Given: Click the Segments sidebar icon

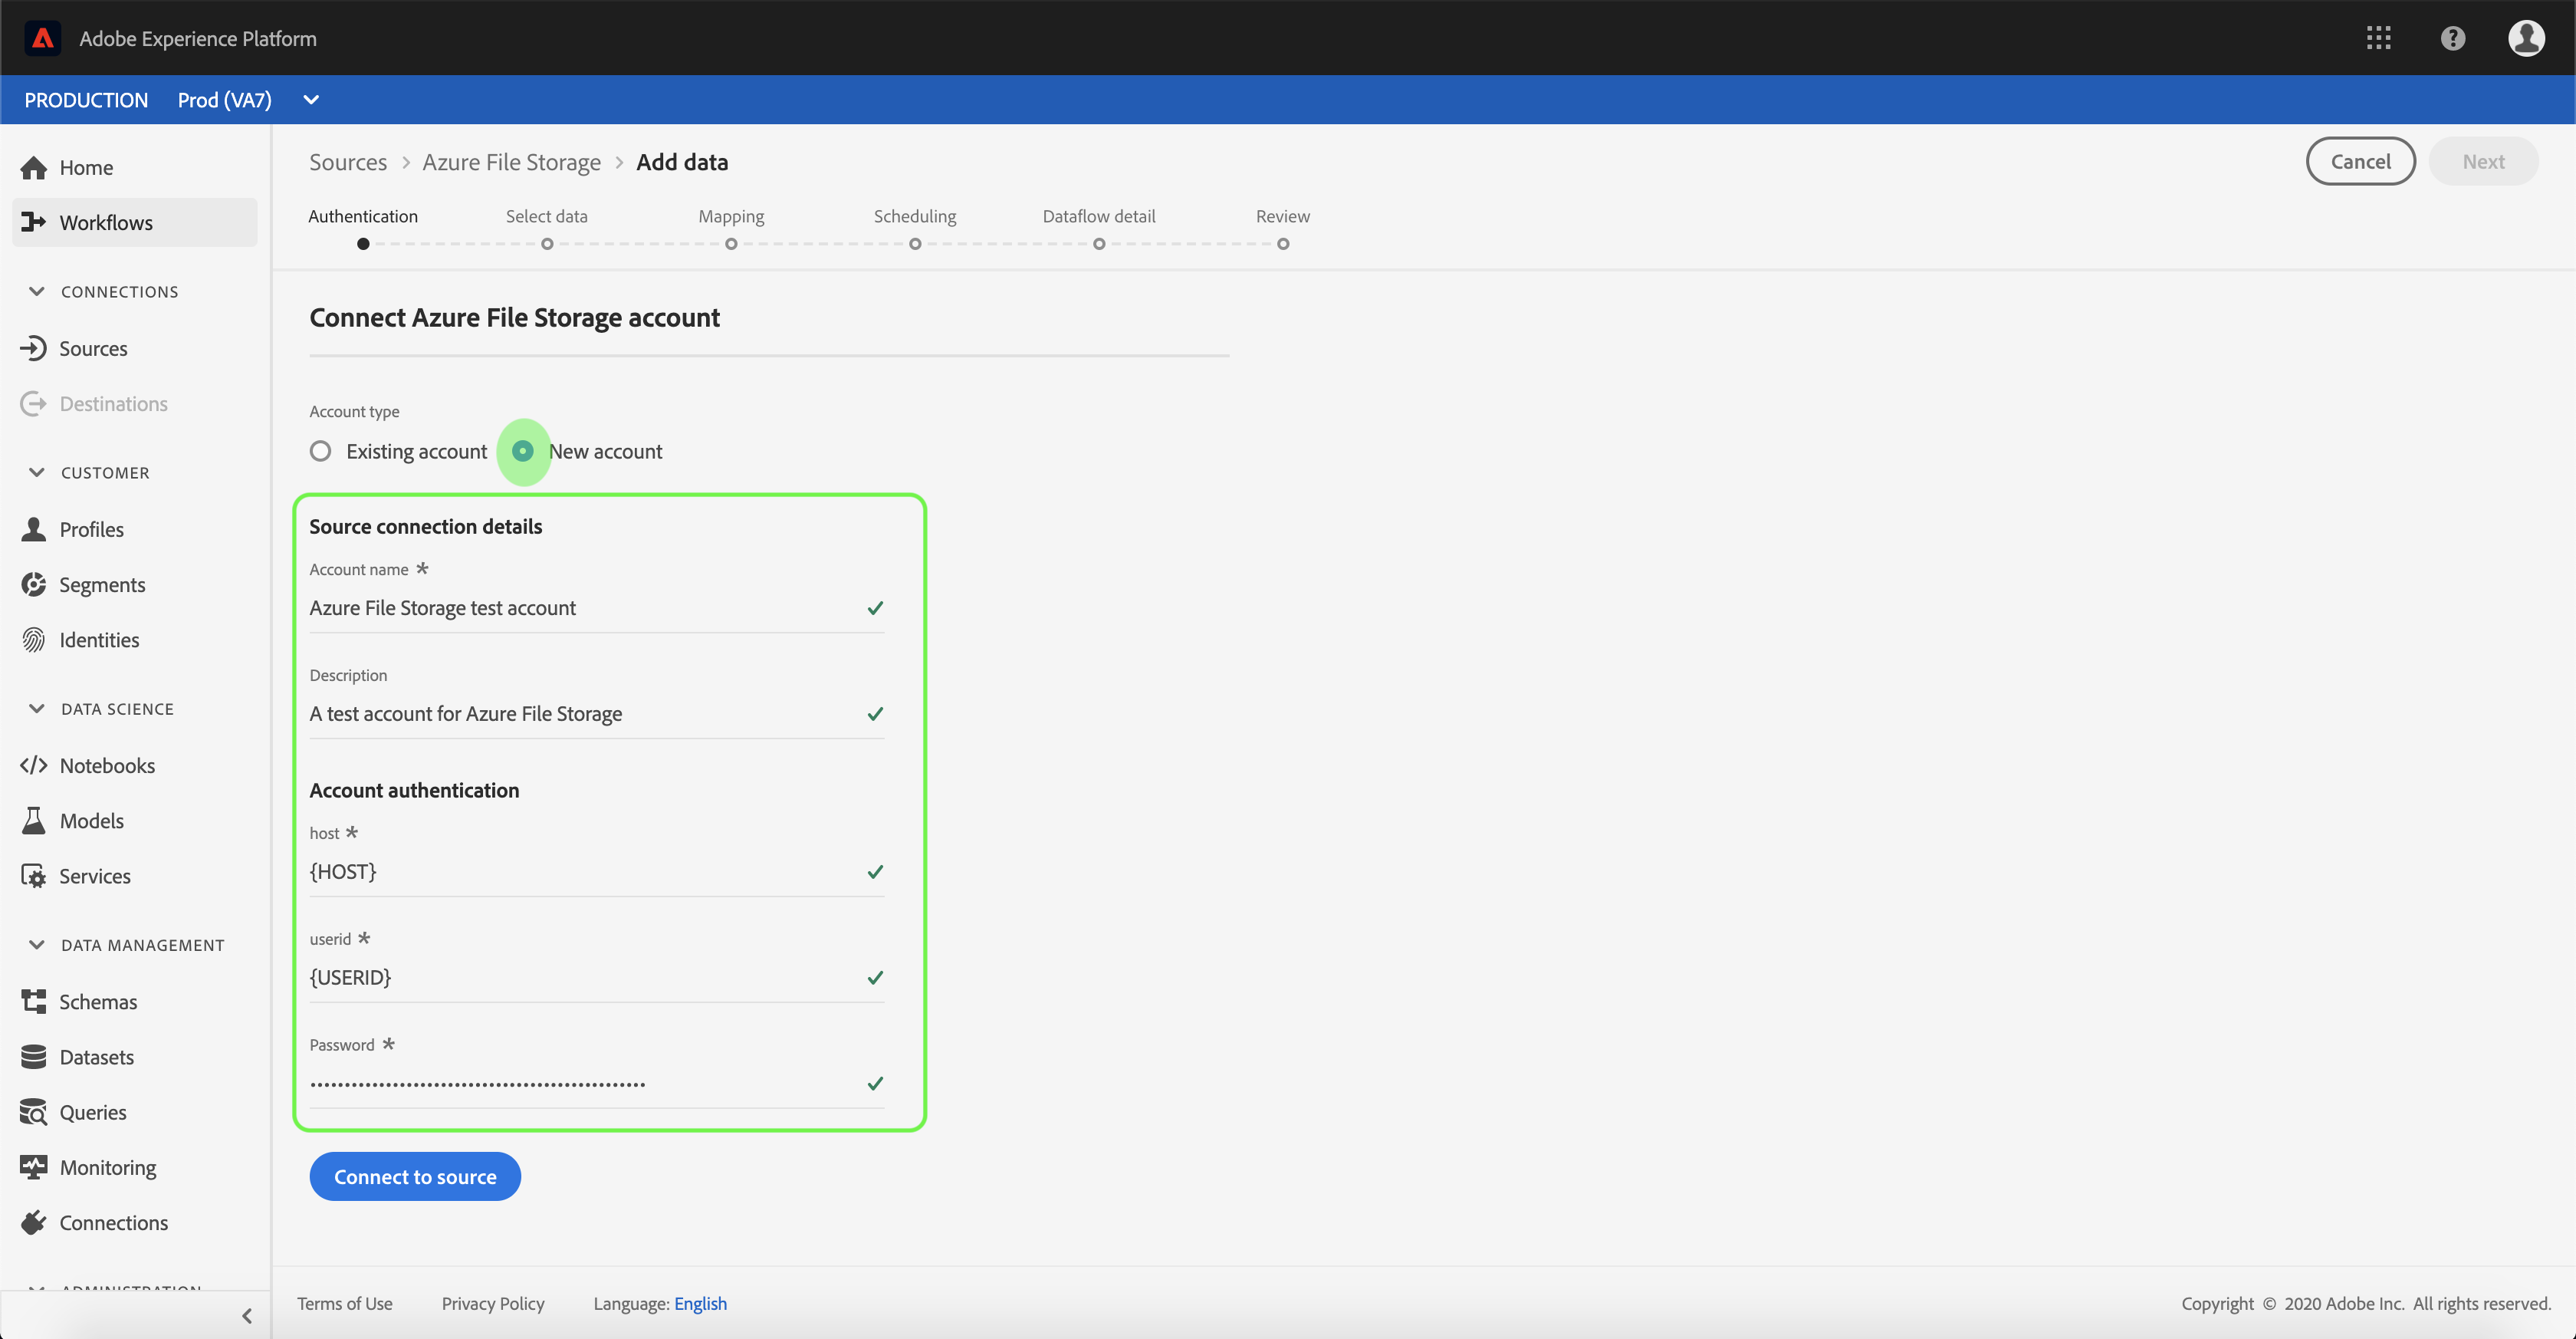Looking at the screenshot, I should pyautogui.click(x=34, y=584).
